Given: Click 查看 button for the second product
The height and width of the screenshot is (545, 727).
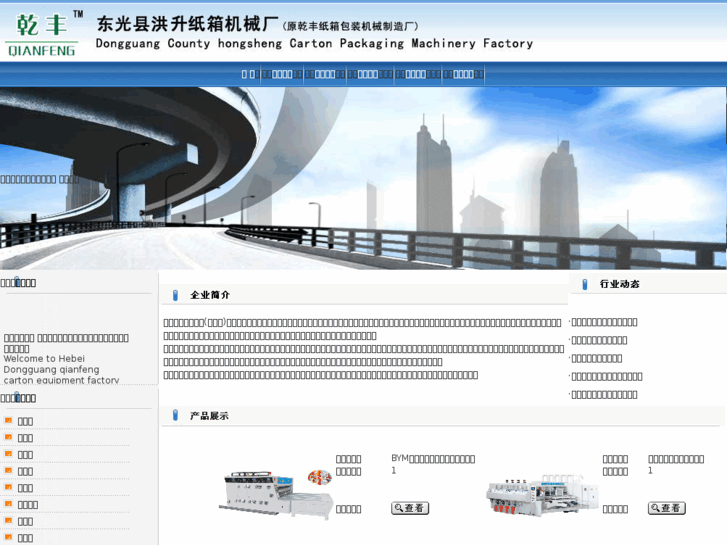Looking at the screenshot, I should pos(666,508).
